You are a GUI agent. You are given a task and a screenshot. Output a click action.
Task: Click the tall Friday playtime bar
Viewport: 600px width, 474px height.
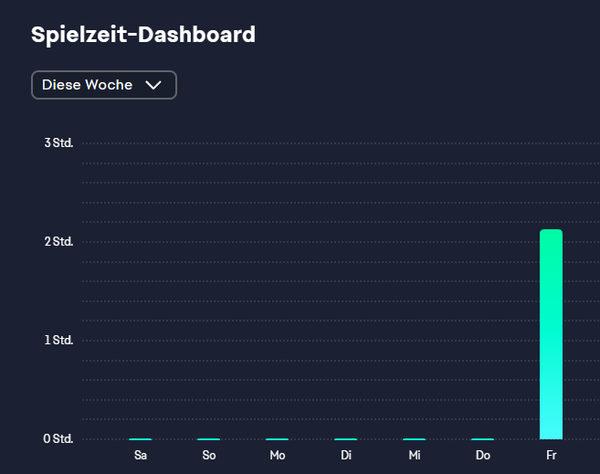(551, 334)
